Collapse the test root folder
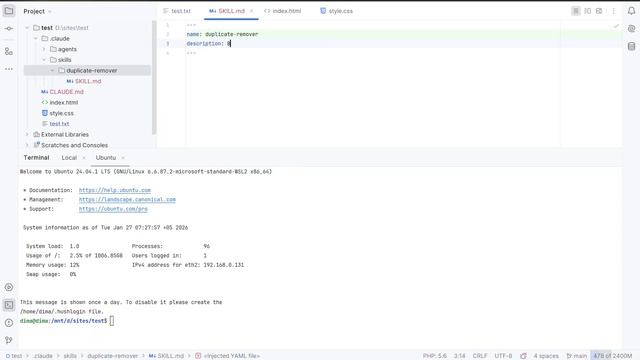 coord(27,28)
